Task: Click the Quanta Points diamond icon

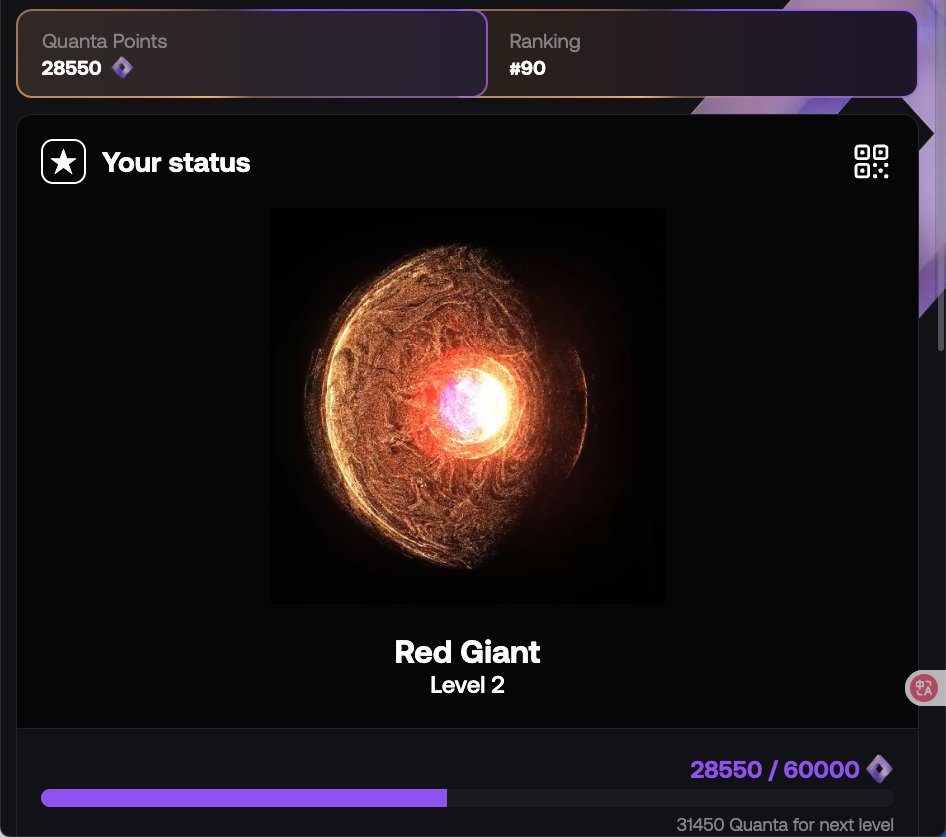Action: coord(122,68)
